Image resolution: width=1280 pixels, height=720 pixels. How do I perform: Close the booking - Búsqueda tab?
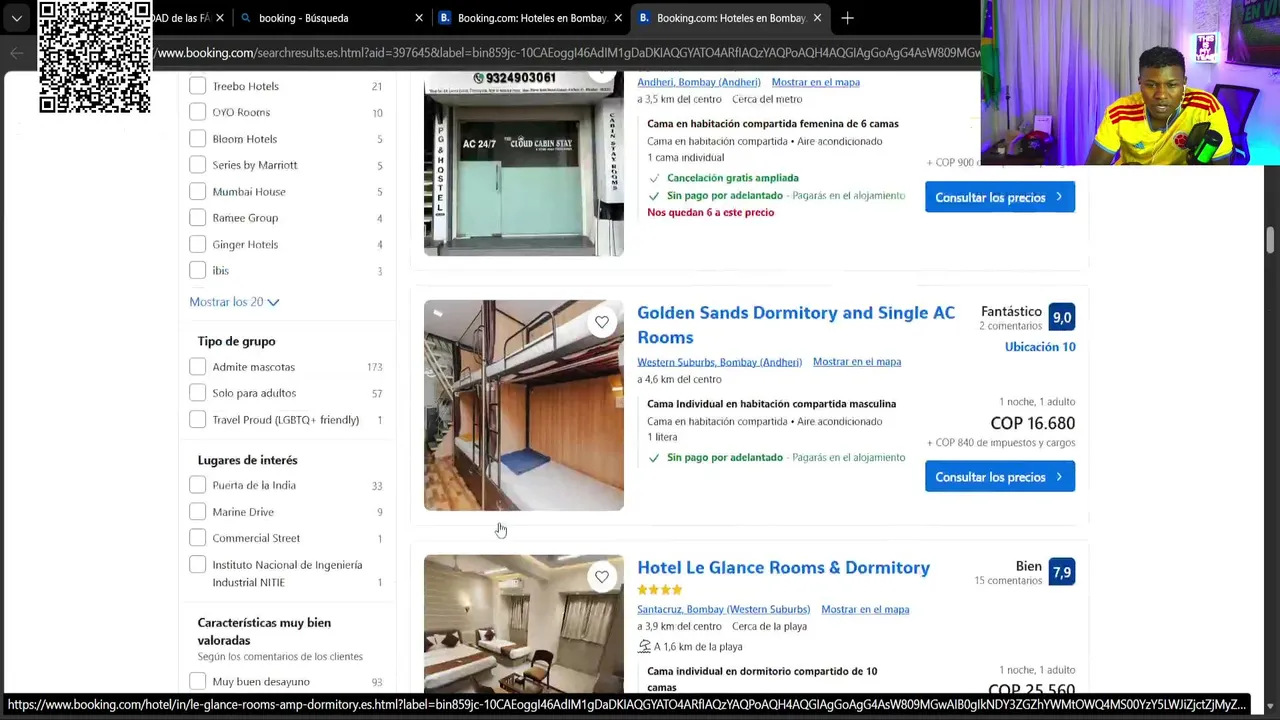419,18
